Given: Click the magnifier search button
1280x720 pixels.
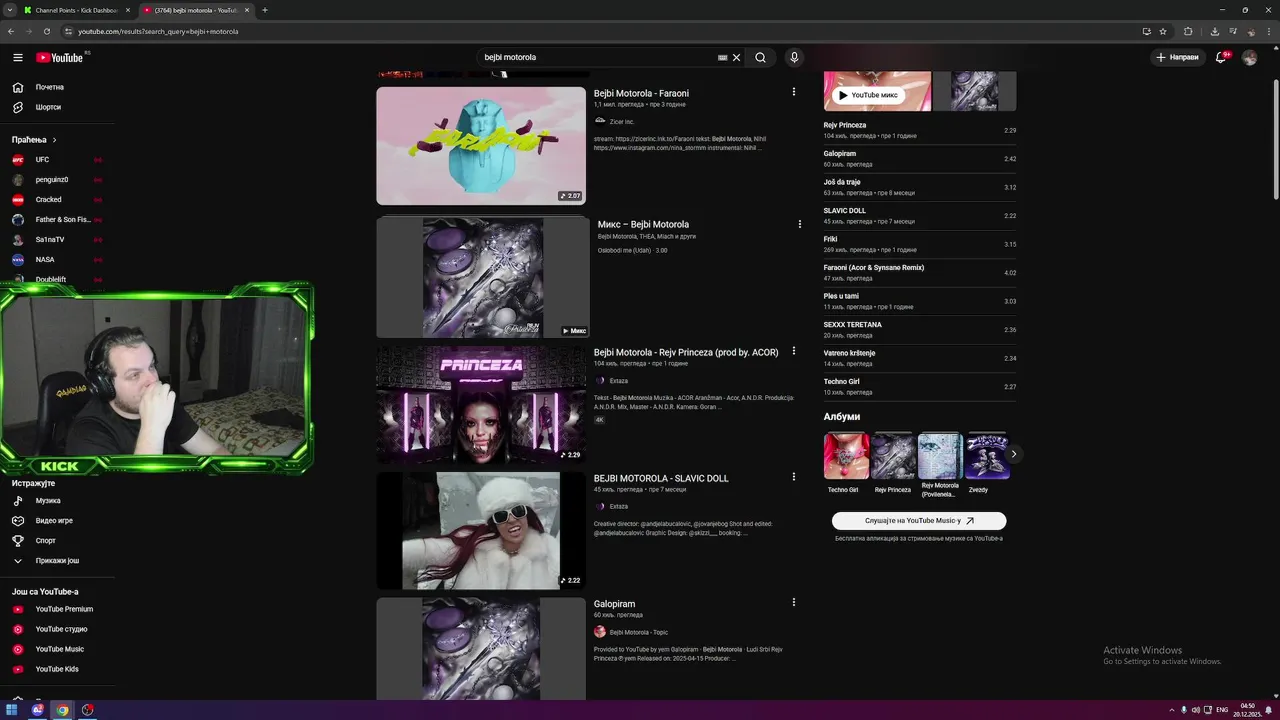Looking at the screenshot, I should pos(760,57).
